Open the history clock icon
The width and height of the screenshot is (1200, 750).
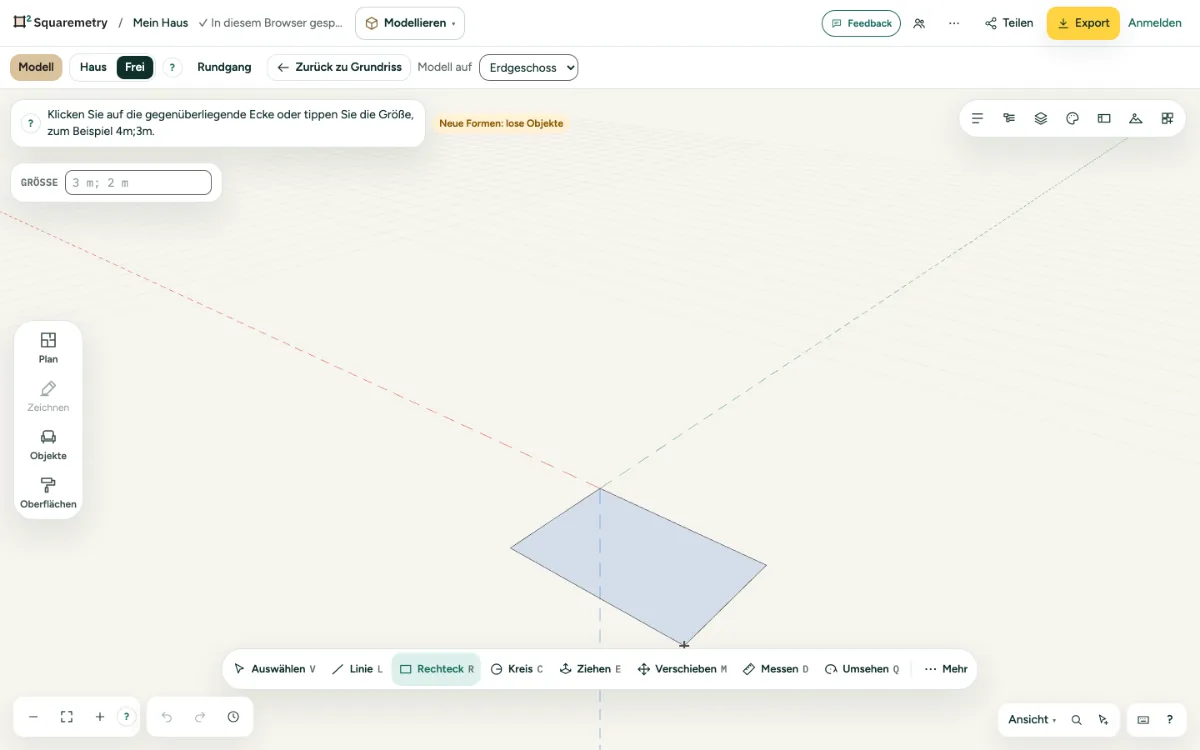233,717
